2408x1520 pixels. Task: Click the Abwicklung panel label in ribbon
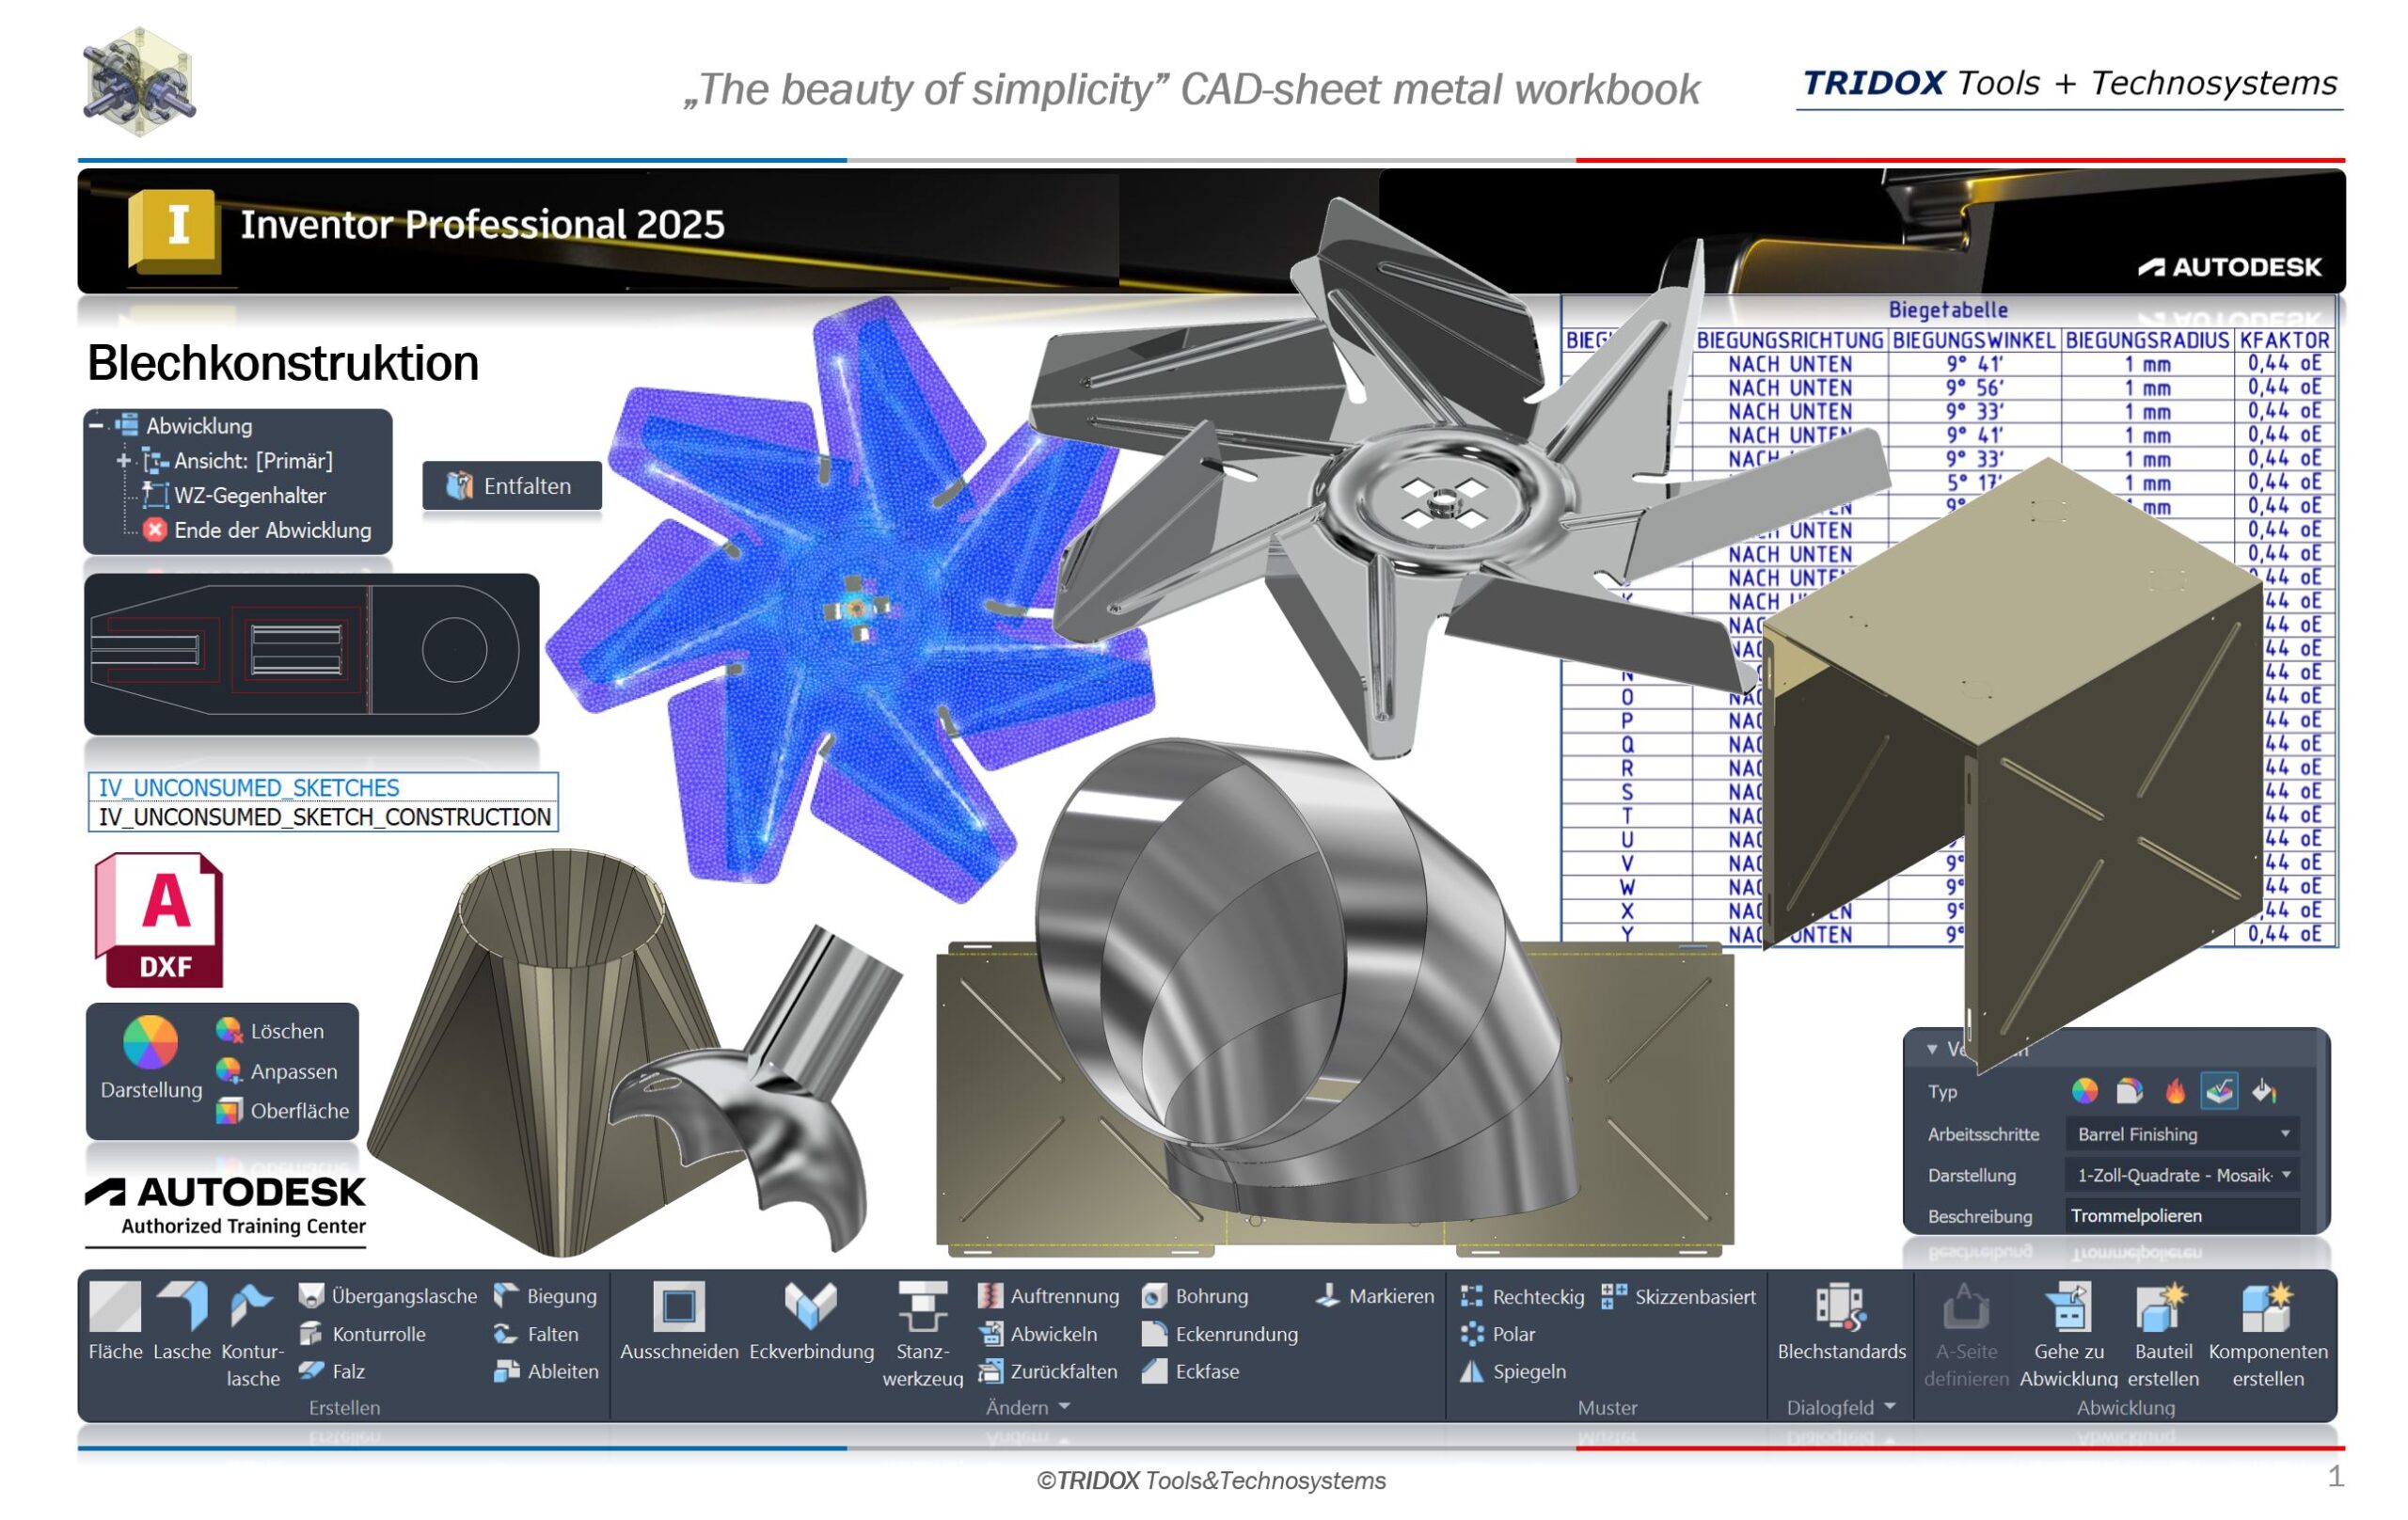click(x=2126, y=1408)
